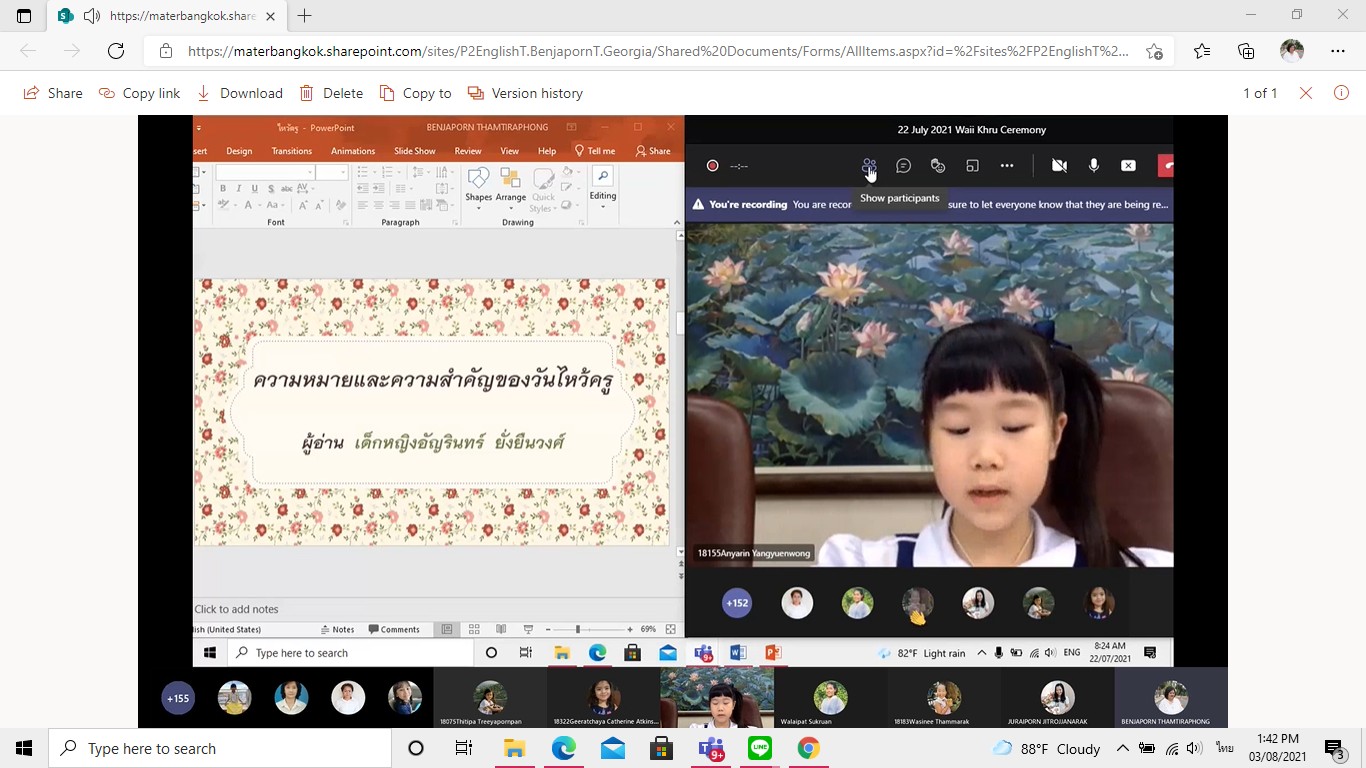Click the +155 participants badge below video
The image size is (1366, 768).
[178, 698]
